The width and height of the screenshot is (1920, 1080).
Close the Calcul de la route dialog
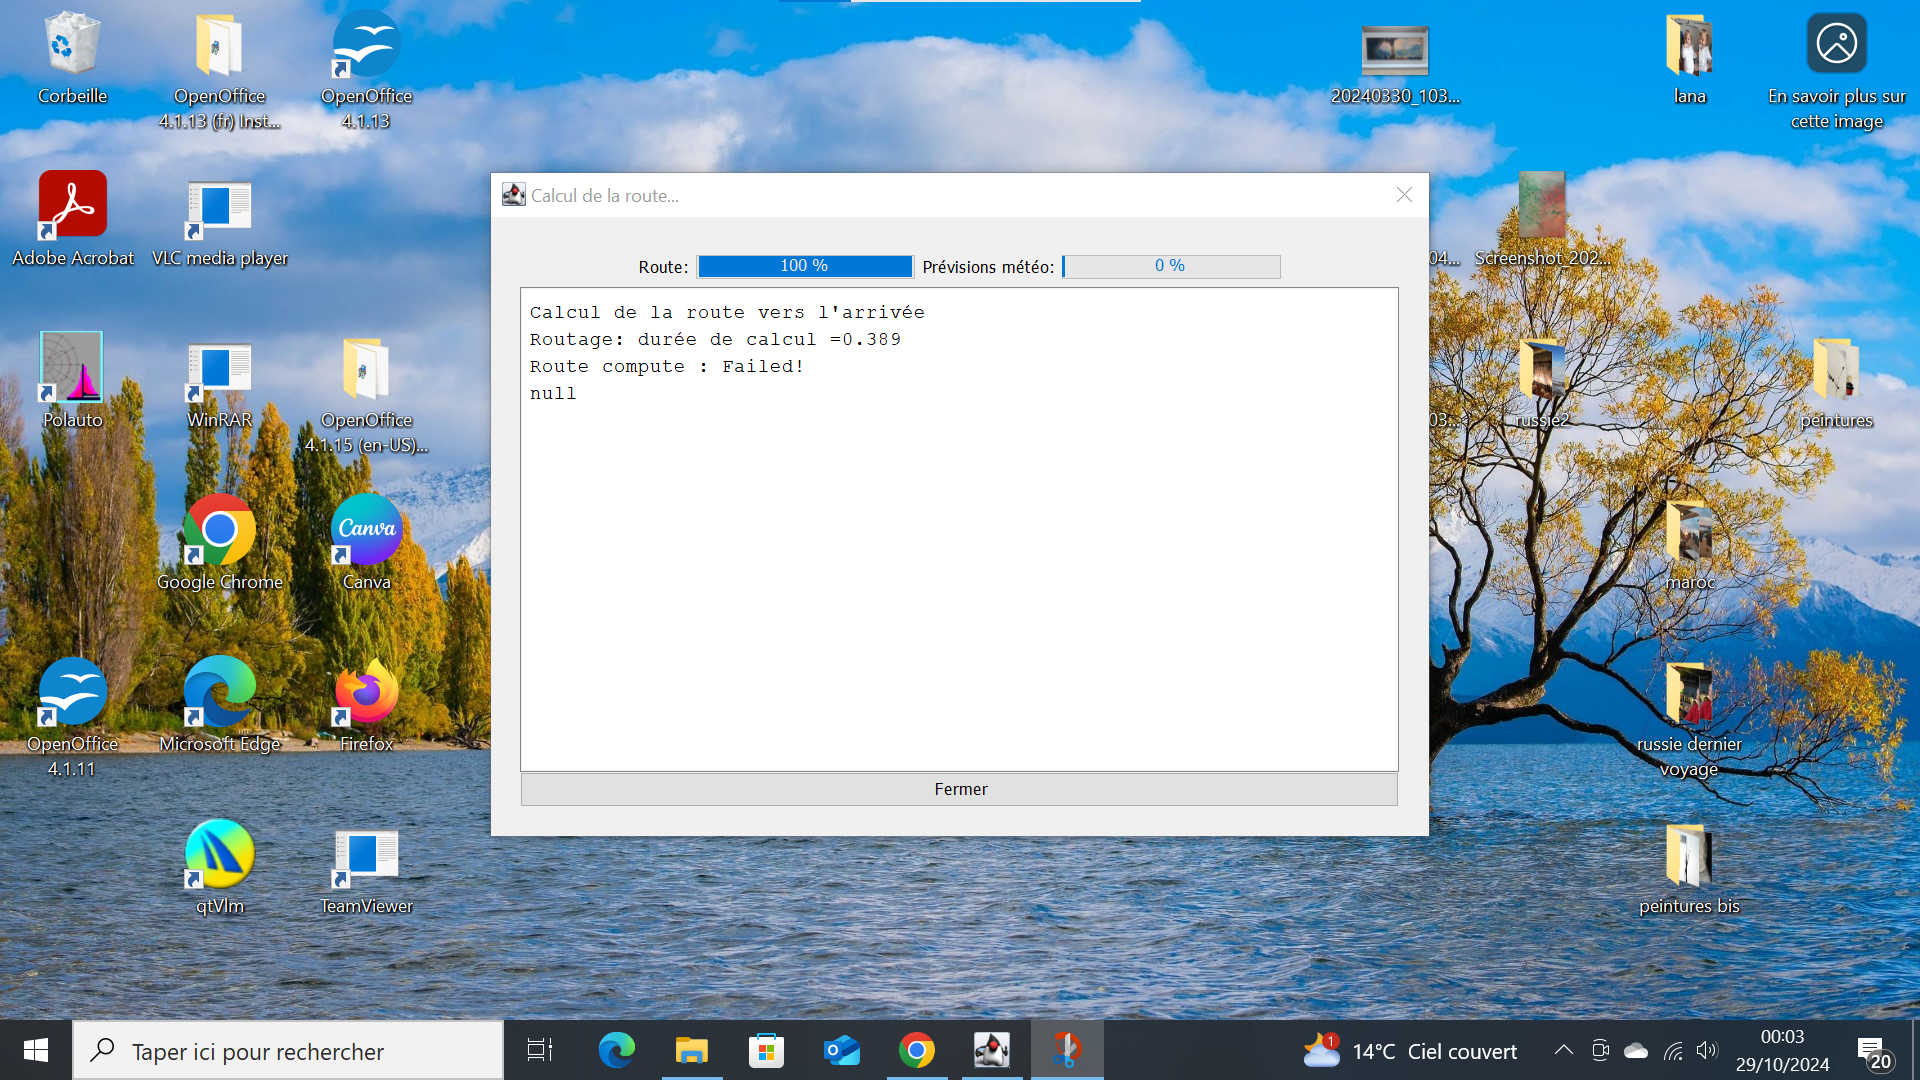pos(1404,195)
